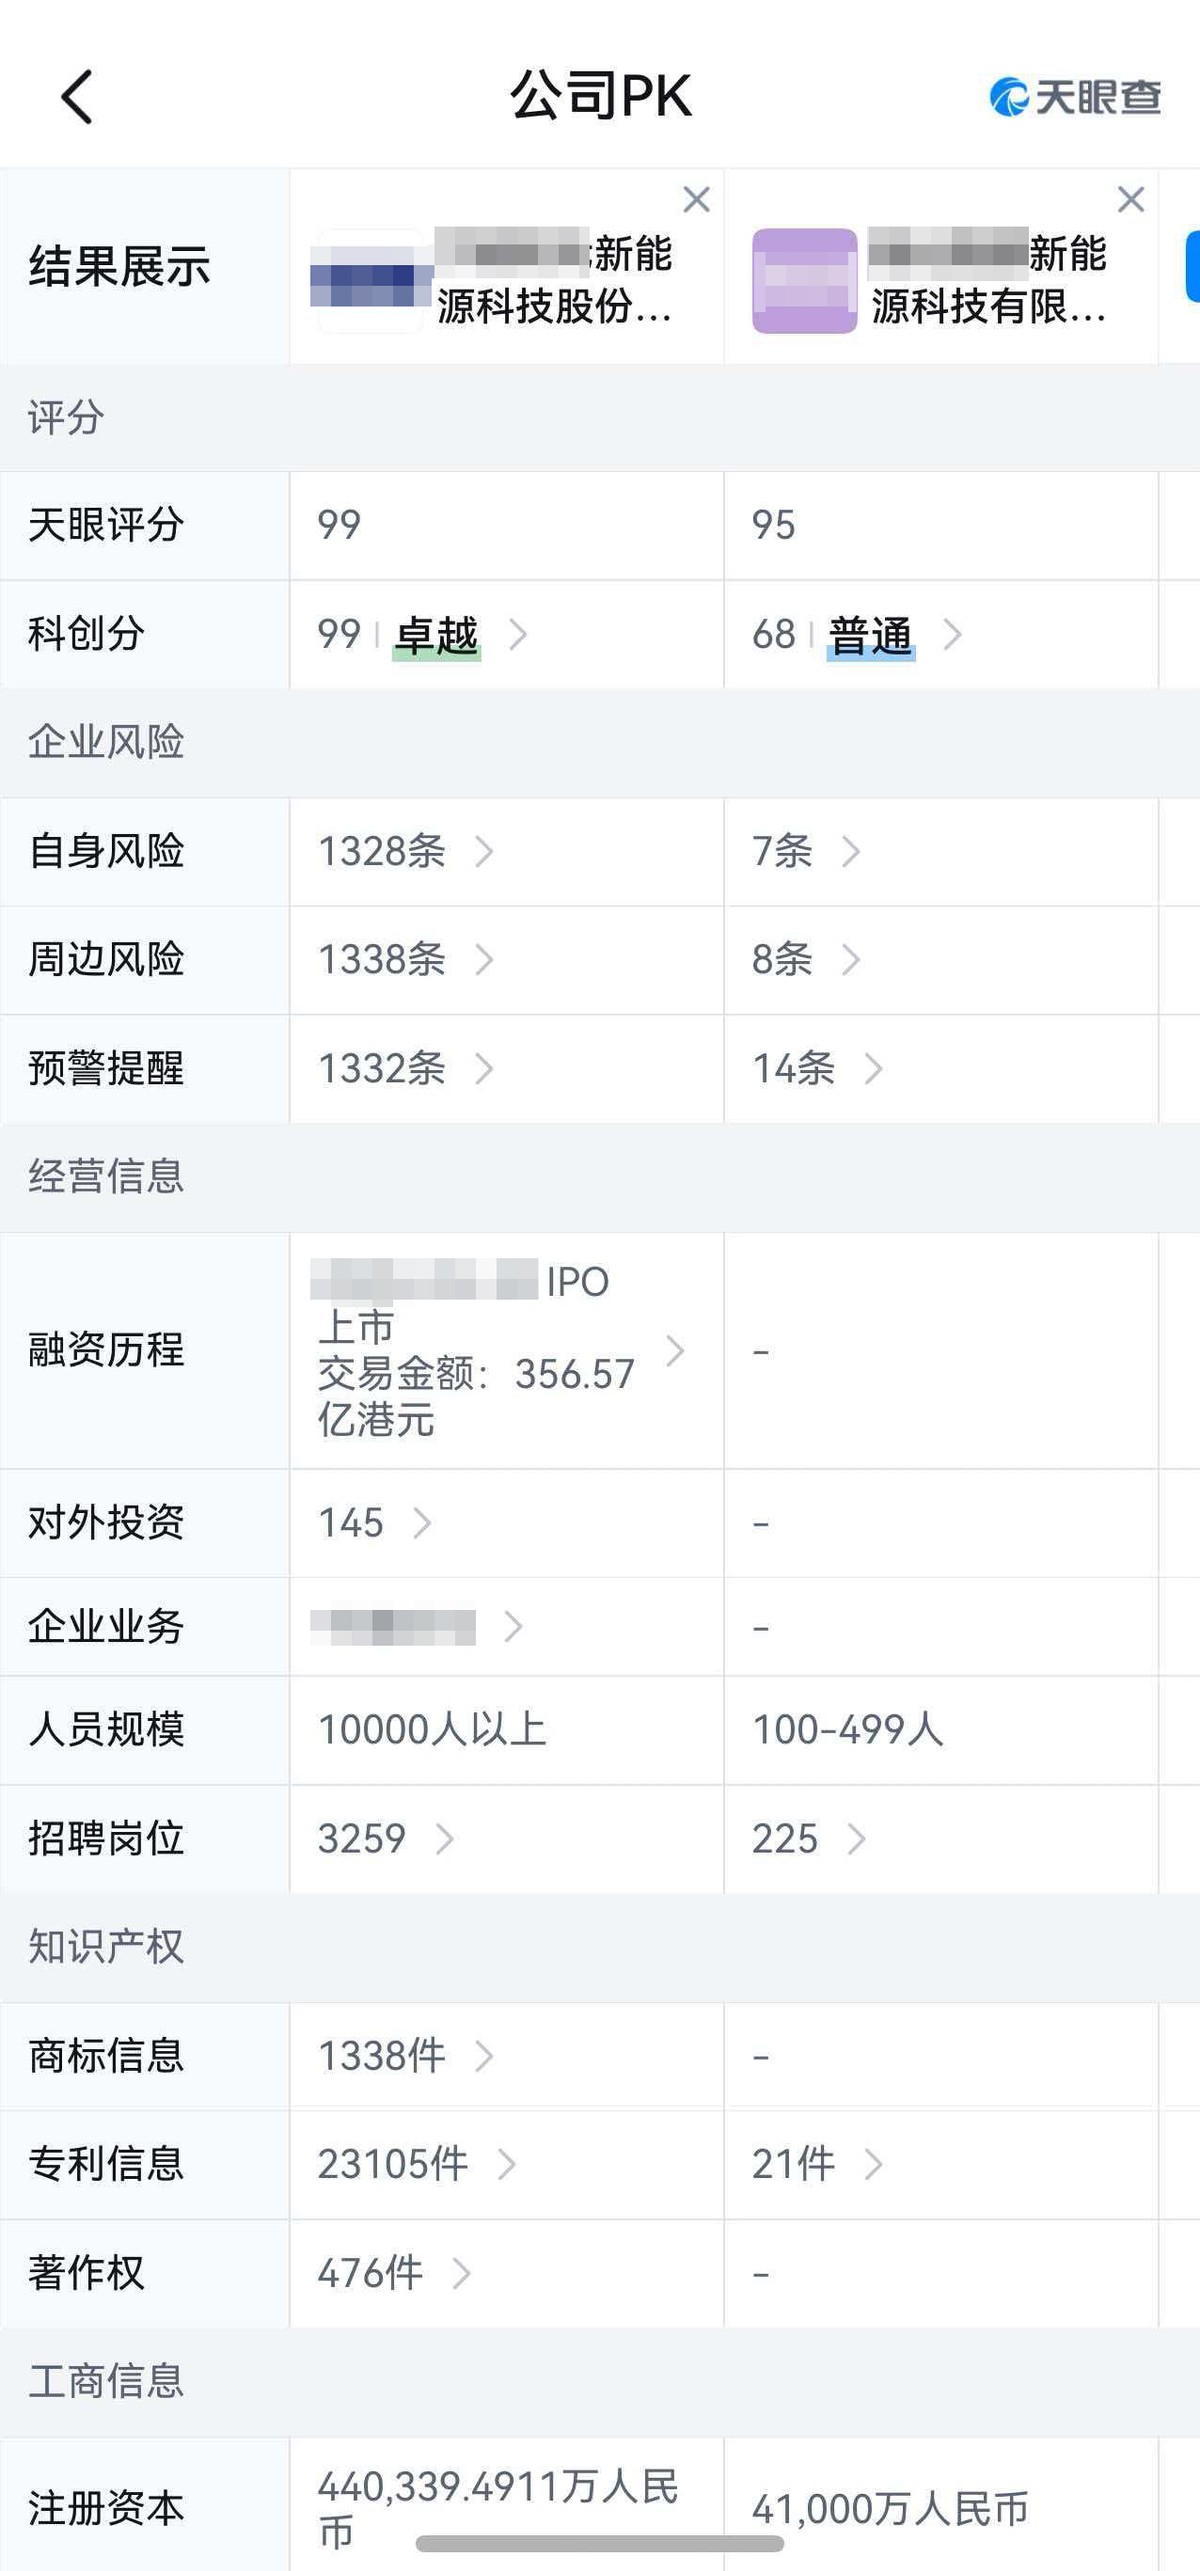Tap the back arrow icon
This screenshot has height=2571, width=1200.
(x=77, y=97)
